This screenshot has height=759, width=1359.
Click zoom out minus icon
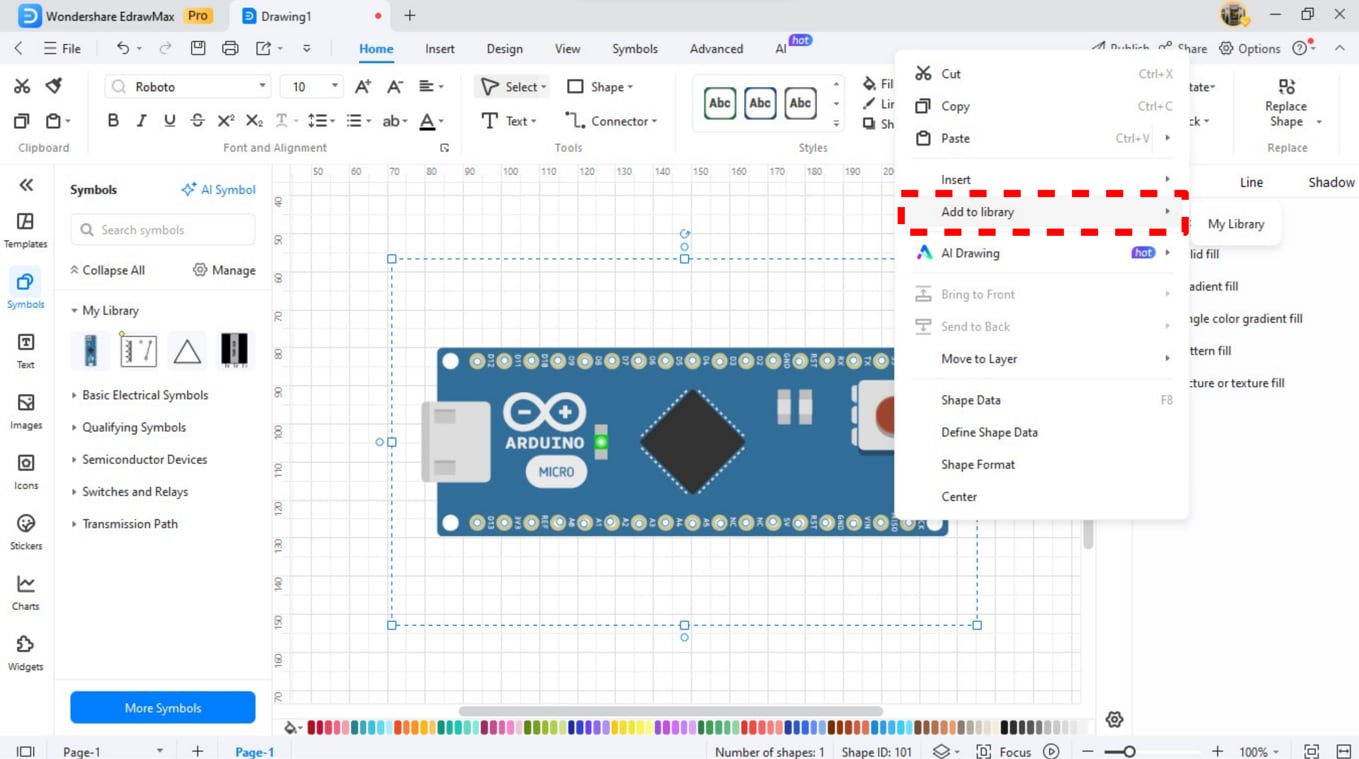[1088, 751]
